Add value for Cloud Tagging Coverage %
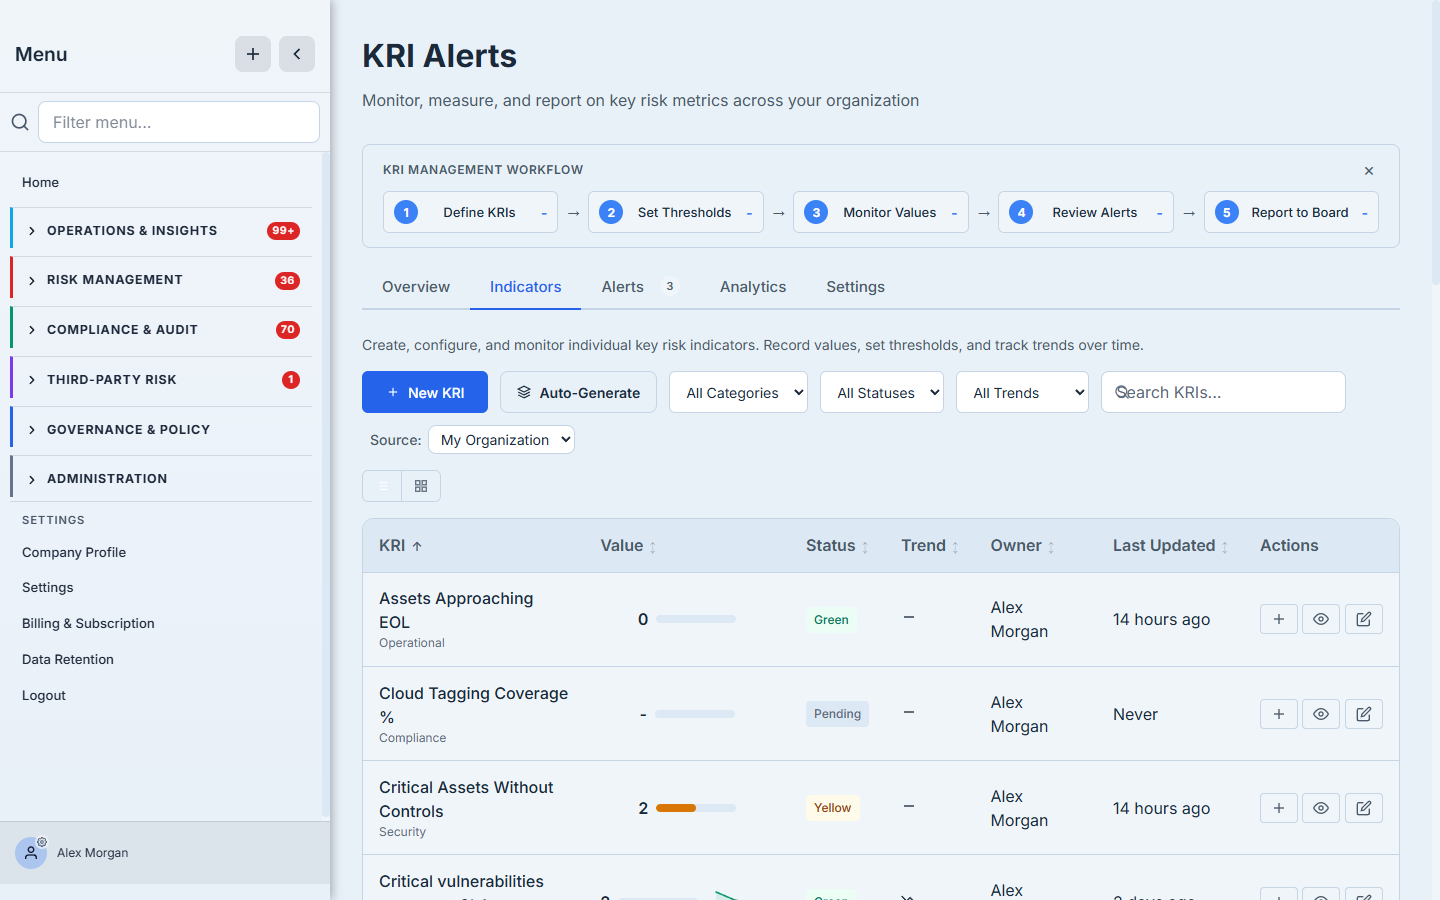 tap(1279, 714)
